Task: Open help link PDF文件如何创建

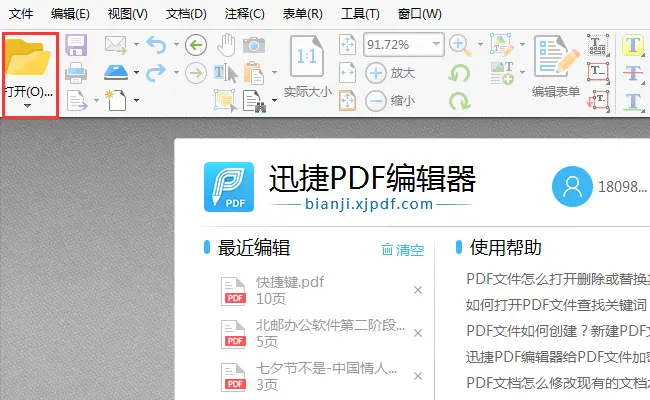Action: pos(558,331)
